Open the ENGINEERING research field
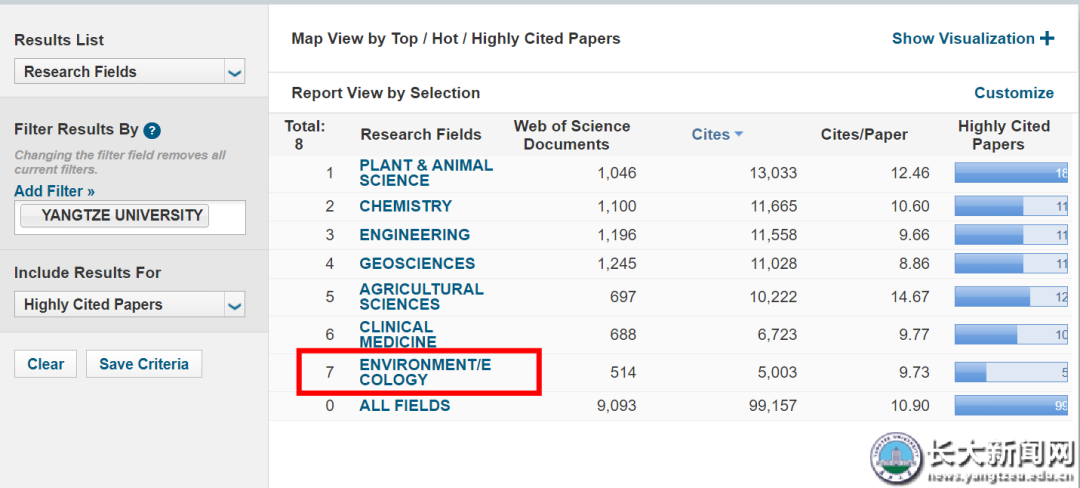1080x488 pixels. [x=414, y=235]
